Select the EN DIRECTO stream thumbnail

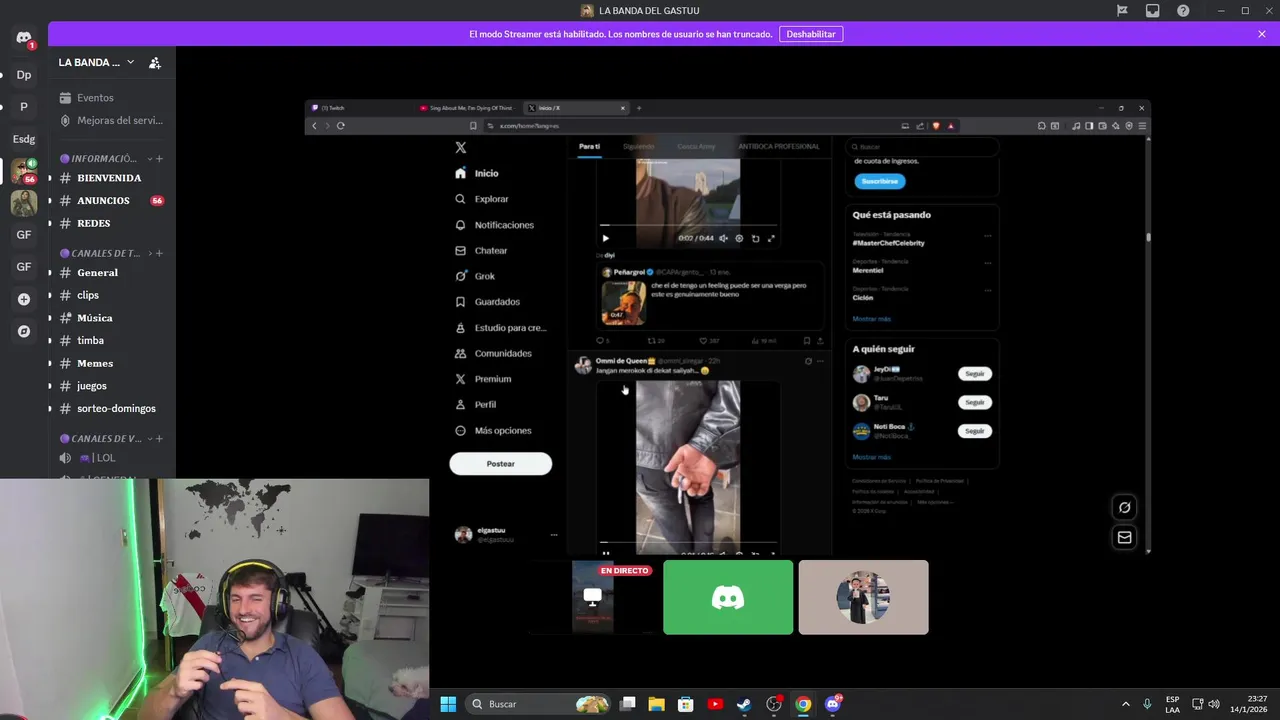594,597
